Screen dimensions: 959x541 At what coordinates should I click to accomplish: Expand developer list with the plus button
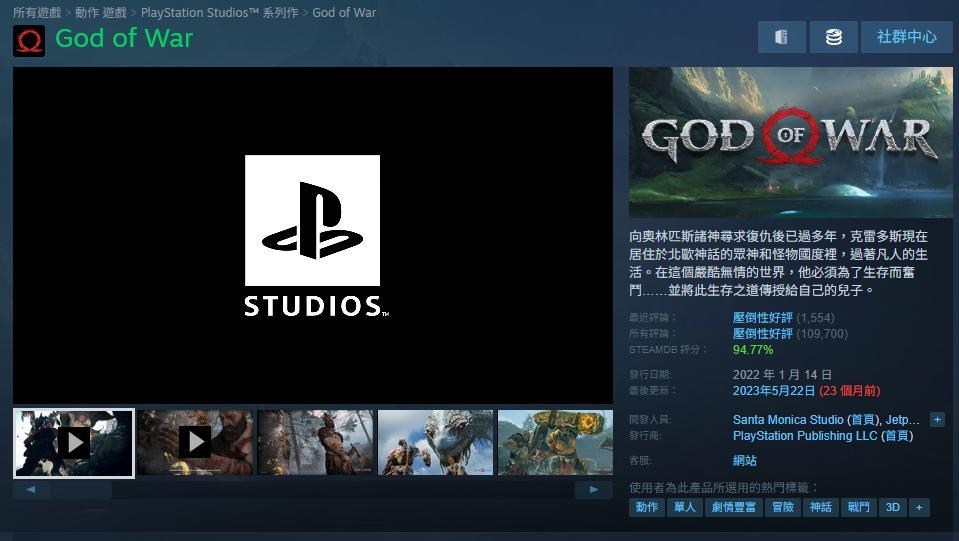tap(937, 420)
